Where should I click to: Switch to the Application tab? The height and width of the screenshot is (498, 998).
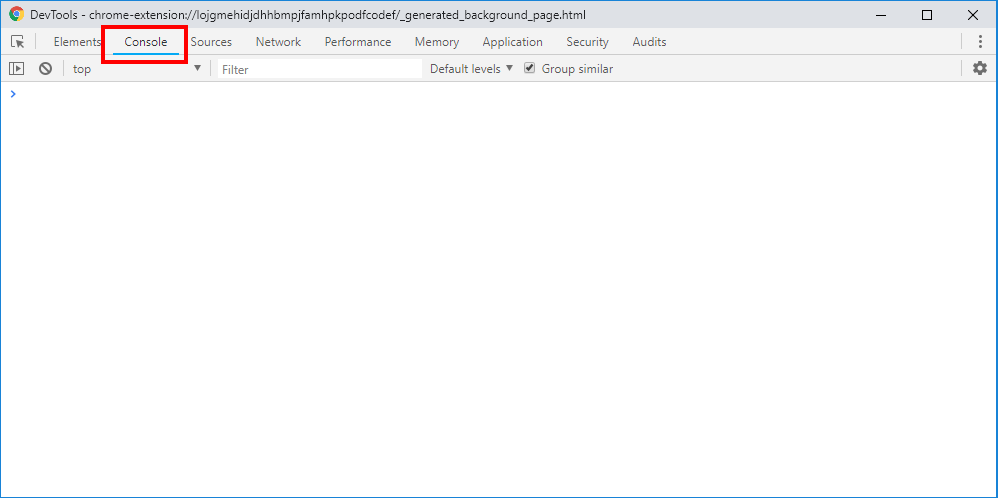(x=512, y=42)
